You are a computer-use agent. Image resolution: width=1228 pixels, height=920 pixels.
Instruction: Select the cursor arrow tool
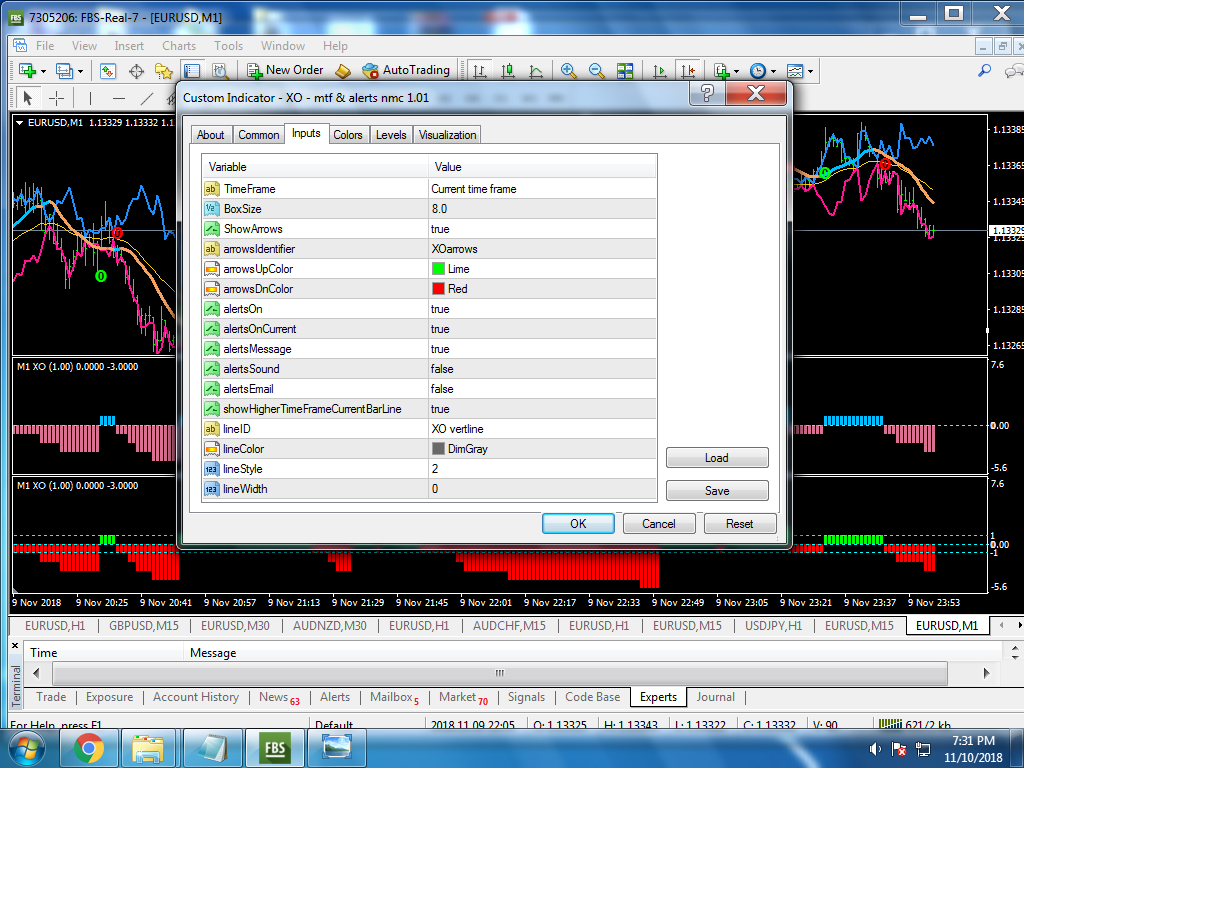click(x=28, y=98)
